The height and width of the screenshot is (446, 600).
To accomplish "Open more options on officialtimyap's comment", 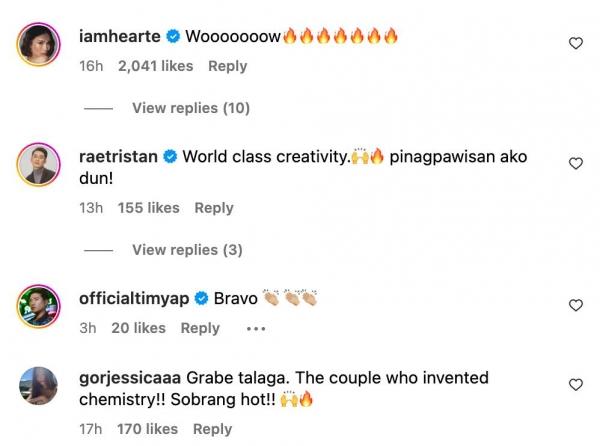I will point(256,328).
